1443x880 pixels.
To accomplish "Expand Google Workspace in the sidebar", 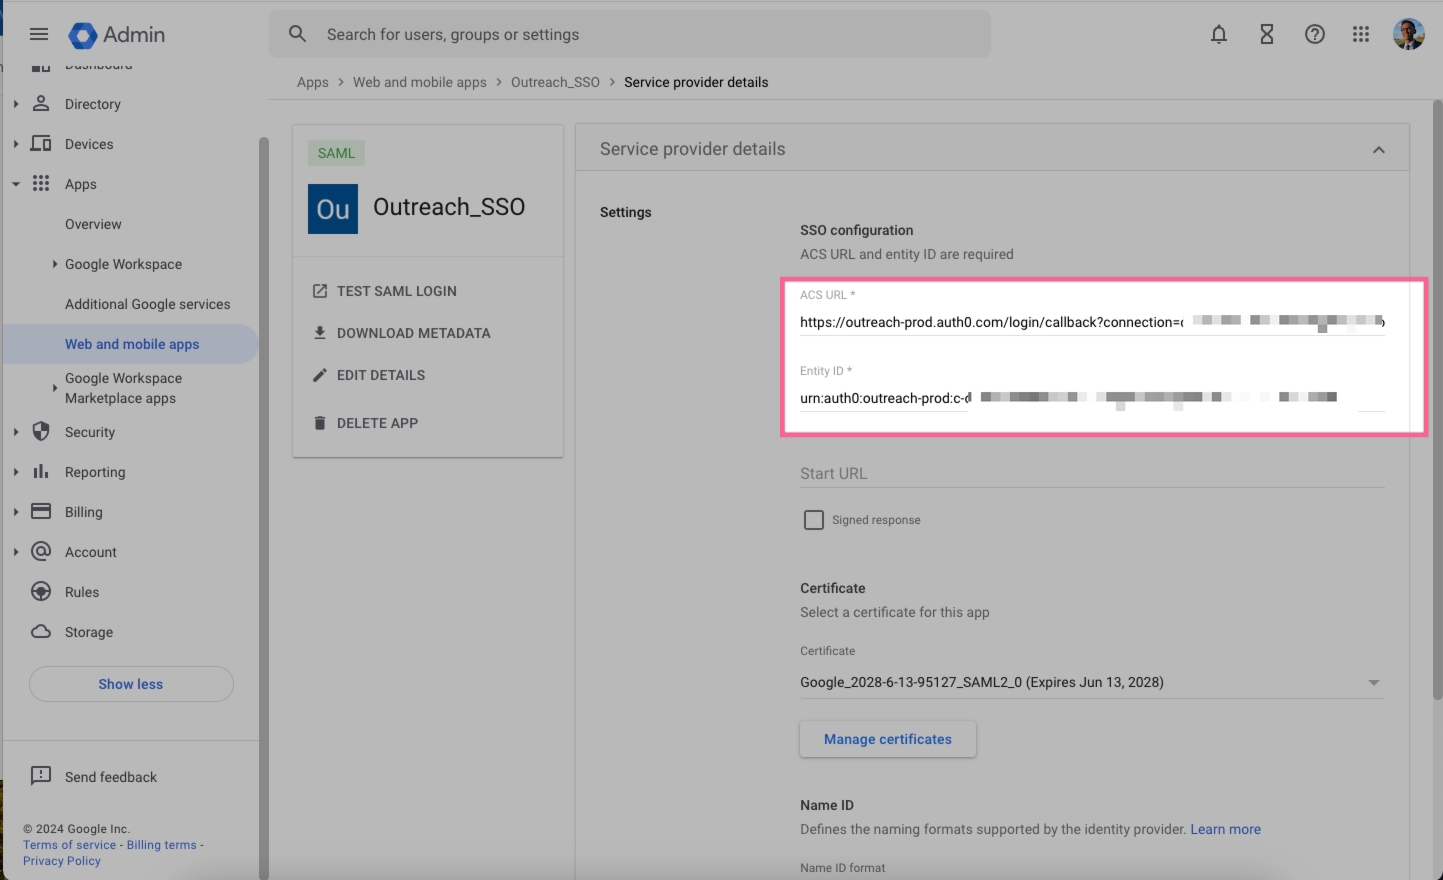I will [55, 263].
